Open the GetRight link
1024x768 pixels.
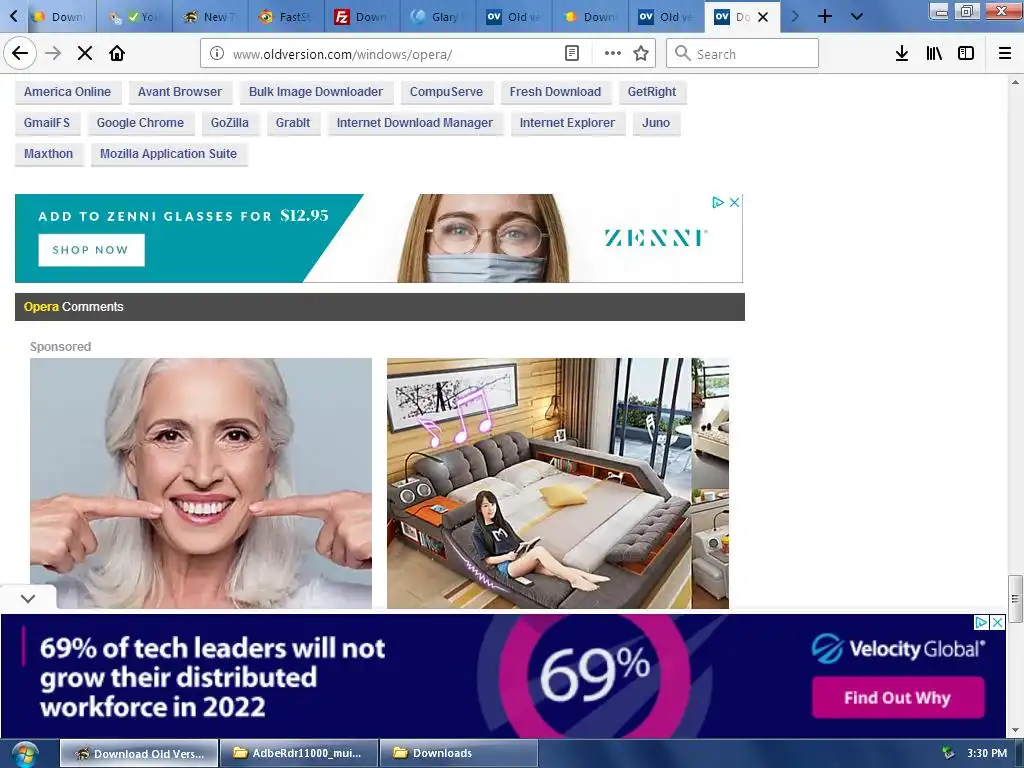pos(652,92)
